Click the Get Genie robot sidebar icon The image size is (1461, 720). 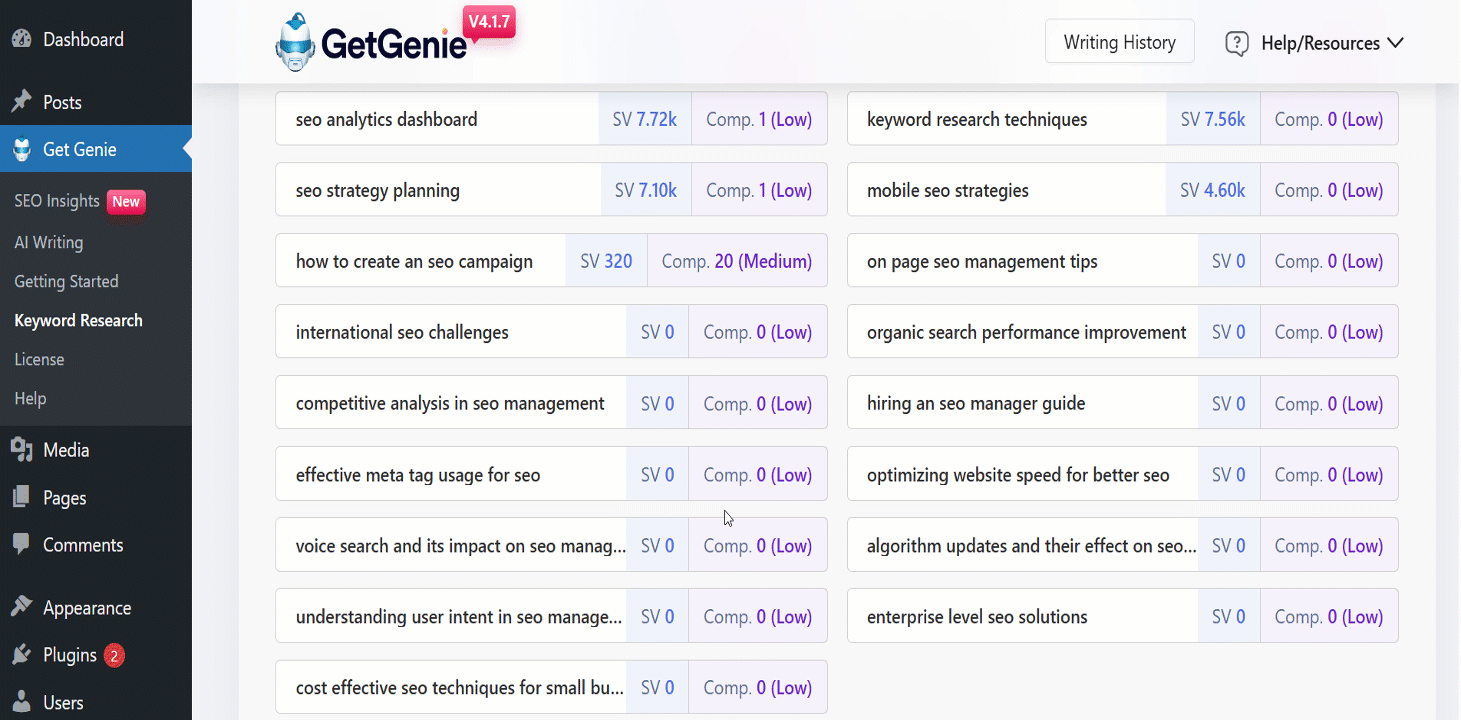pos(21,150)
